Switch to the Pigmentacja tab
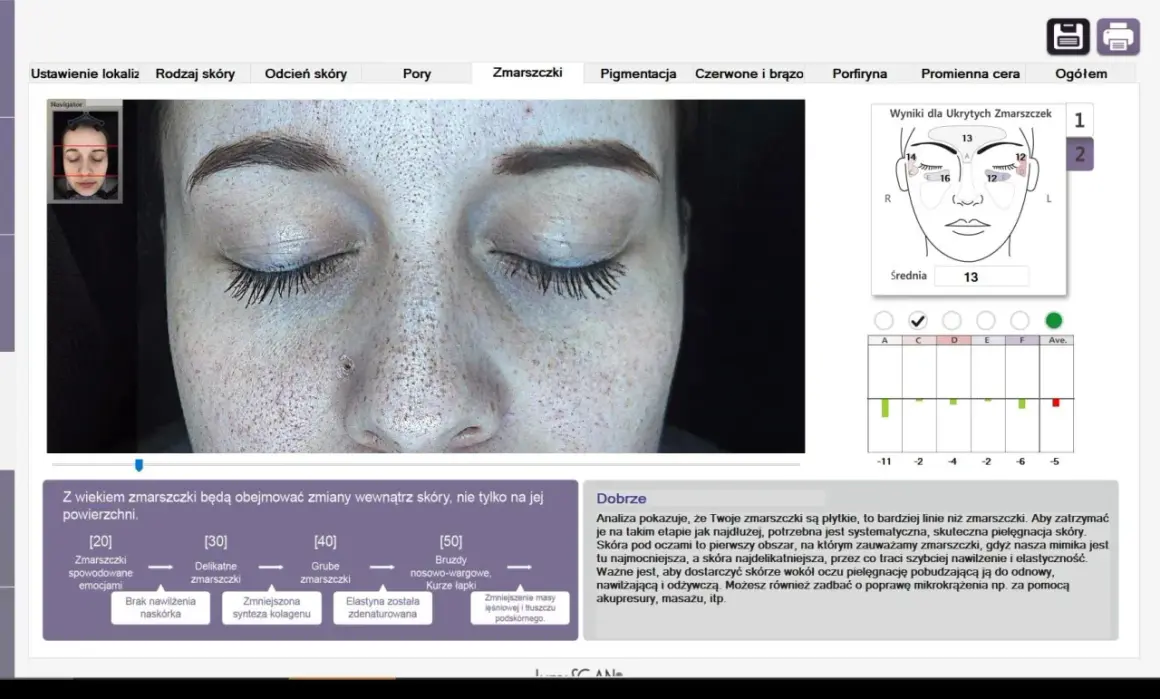The width and height of the screenshot is (1160, 699). tap(638, 73)
